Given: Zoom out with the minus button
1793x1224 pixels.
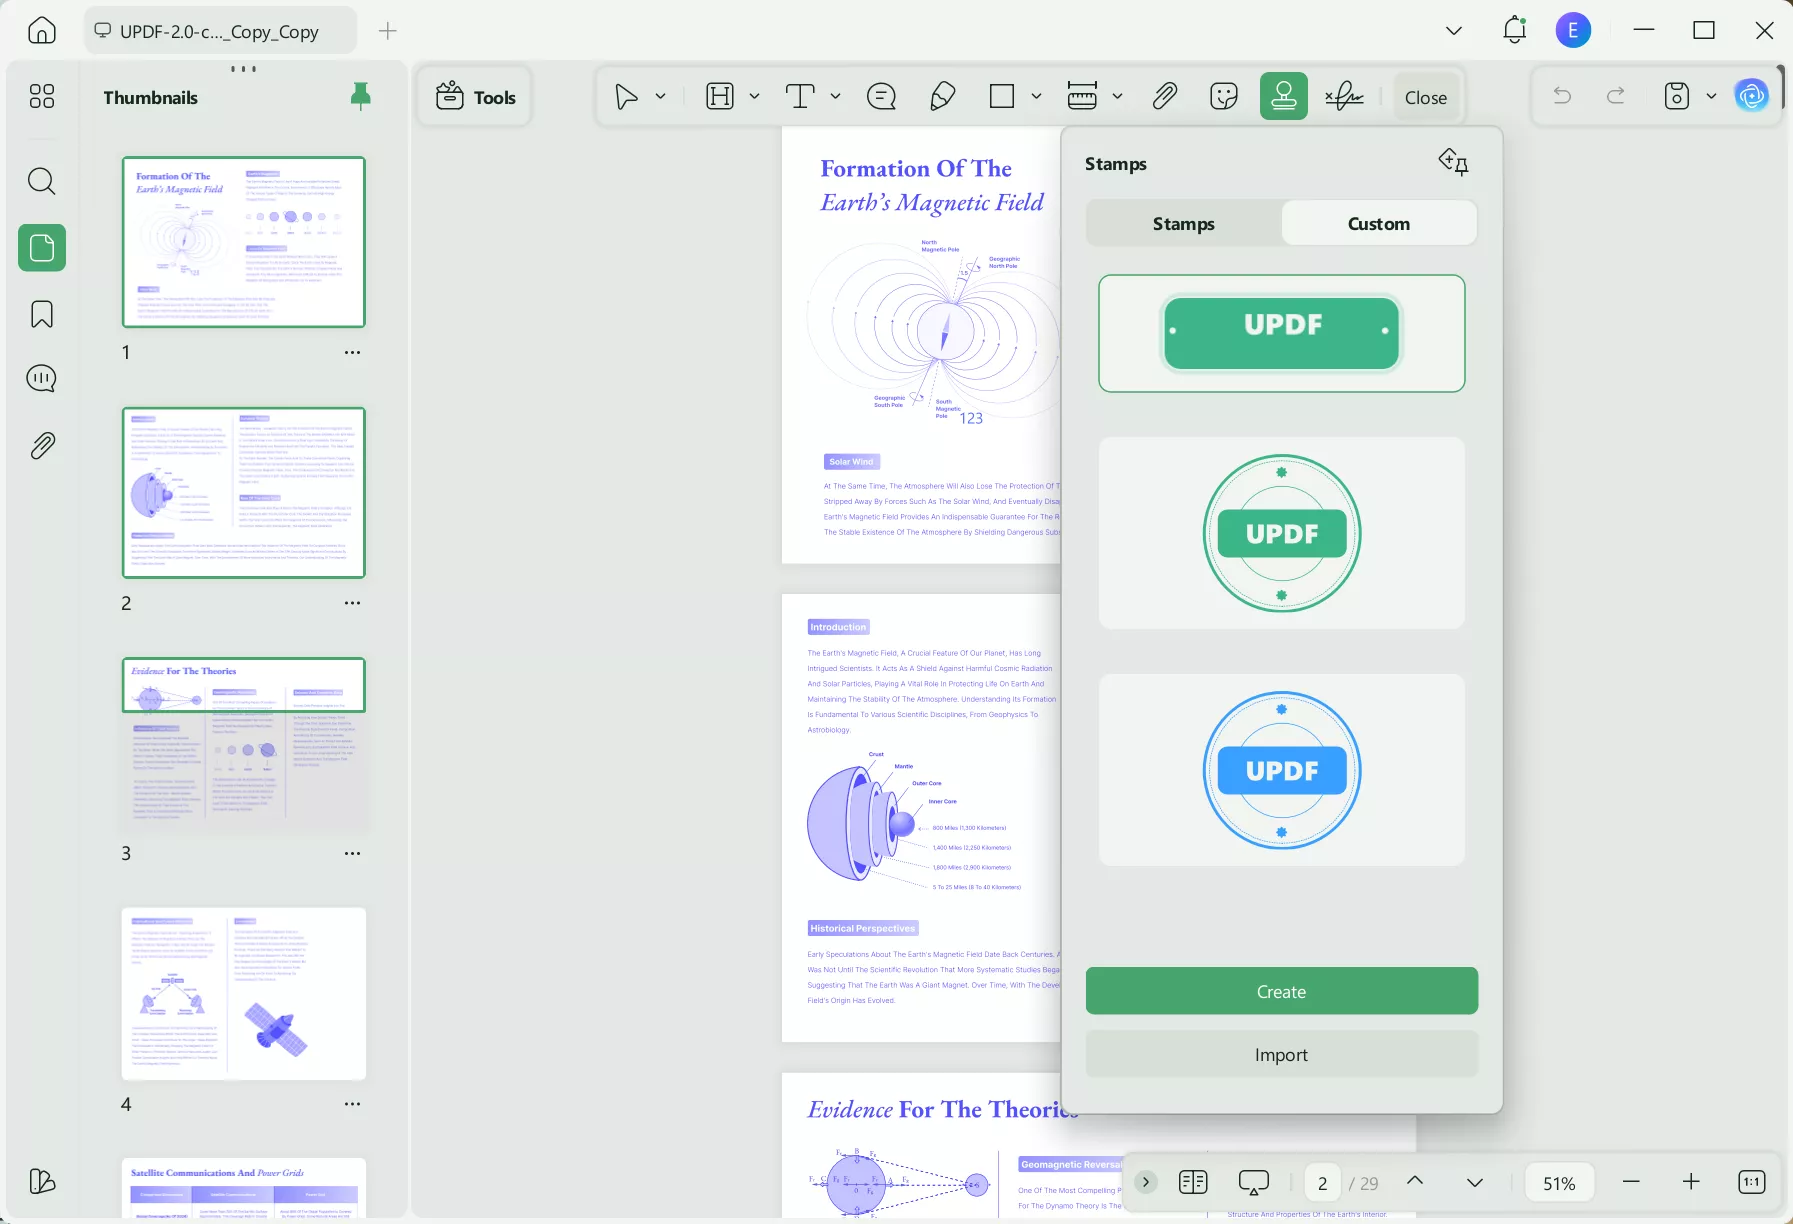Looking at the screenshot, I should (x=1631, y=1182).
